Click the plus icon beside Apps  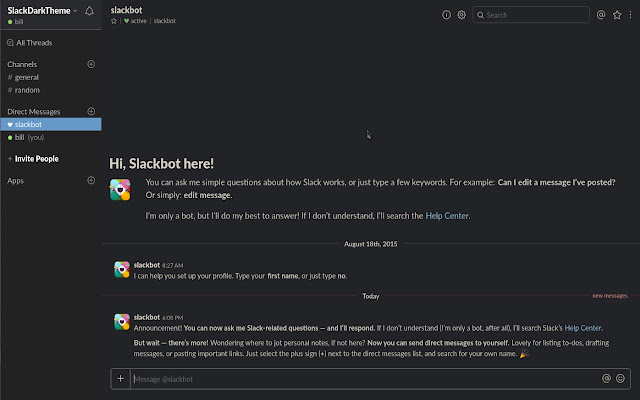tap(91, 181)
